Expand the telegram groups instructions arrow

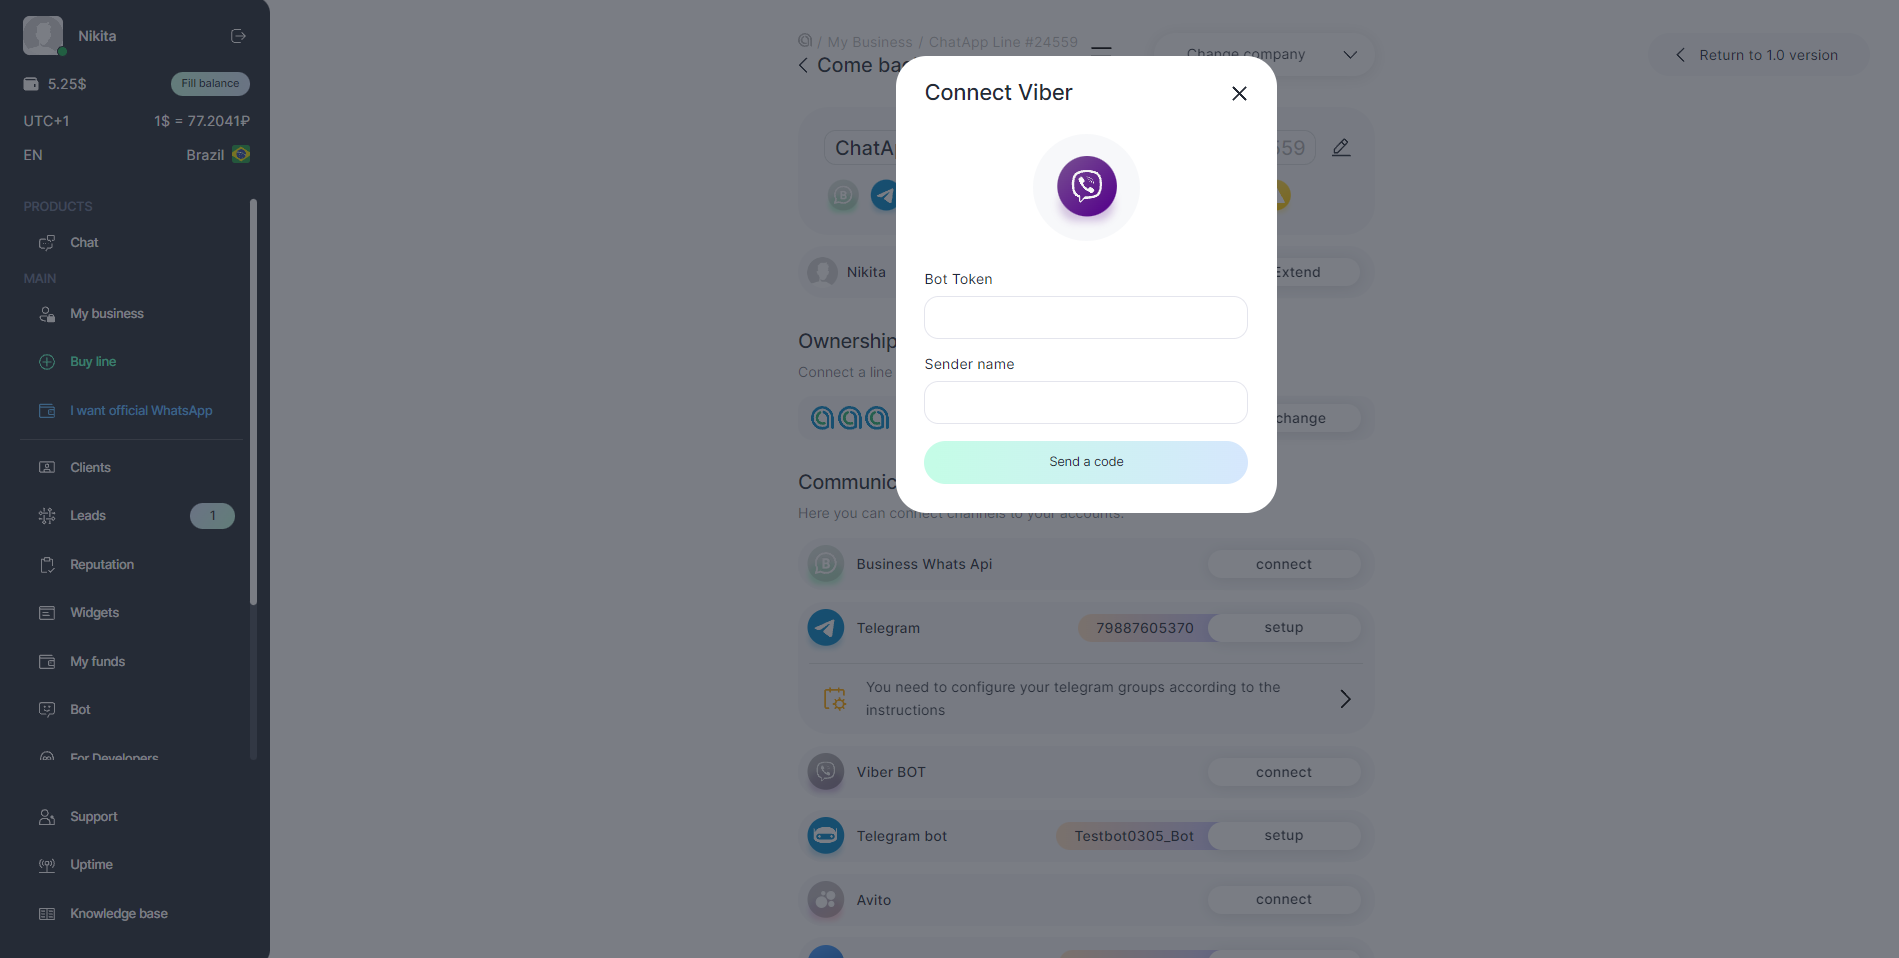[1345, 699]
